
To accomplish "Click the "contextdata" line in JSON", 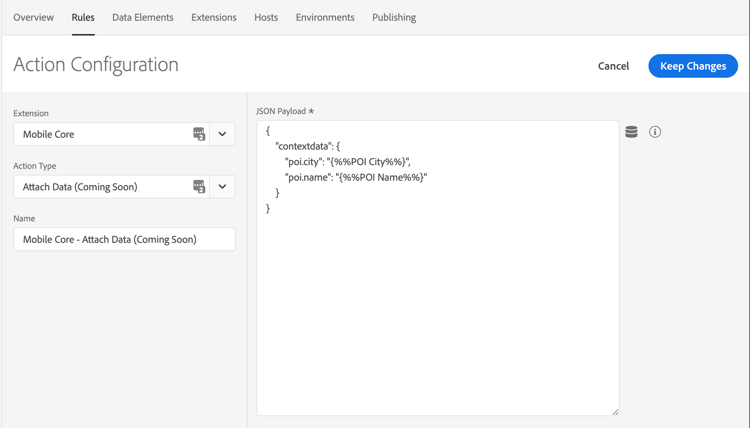I will (308, 146).
